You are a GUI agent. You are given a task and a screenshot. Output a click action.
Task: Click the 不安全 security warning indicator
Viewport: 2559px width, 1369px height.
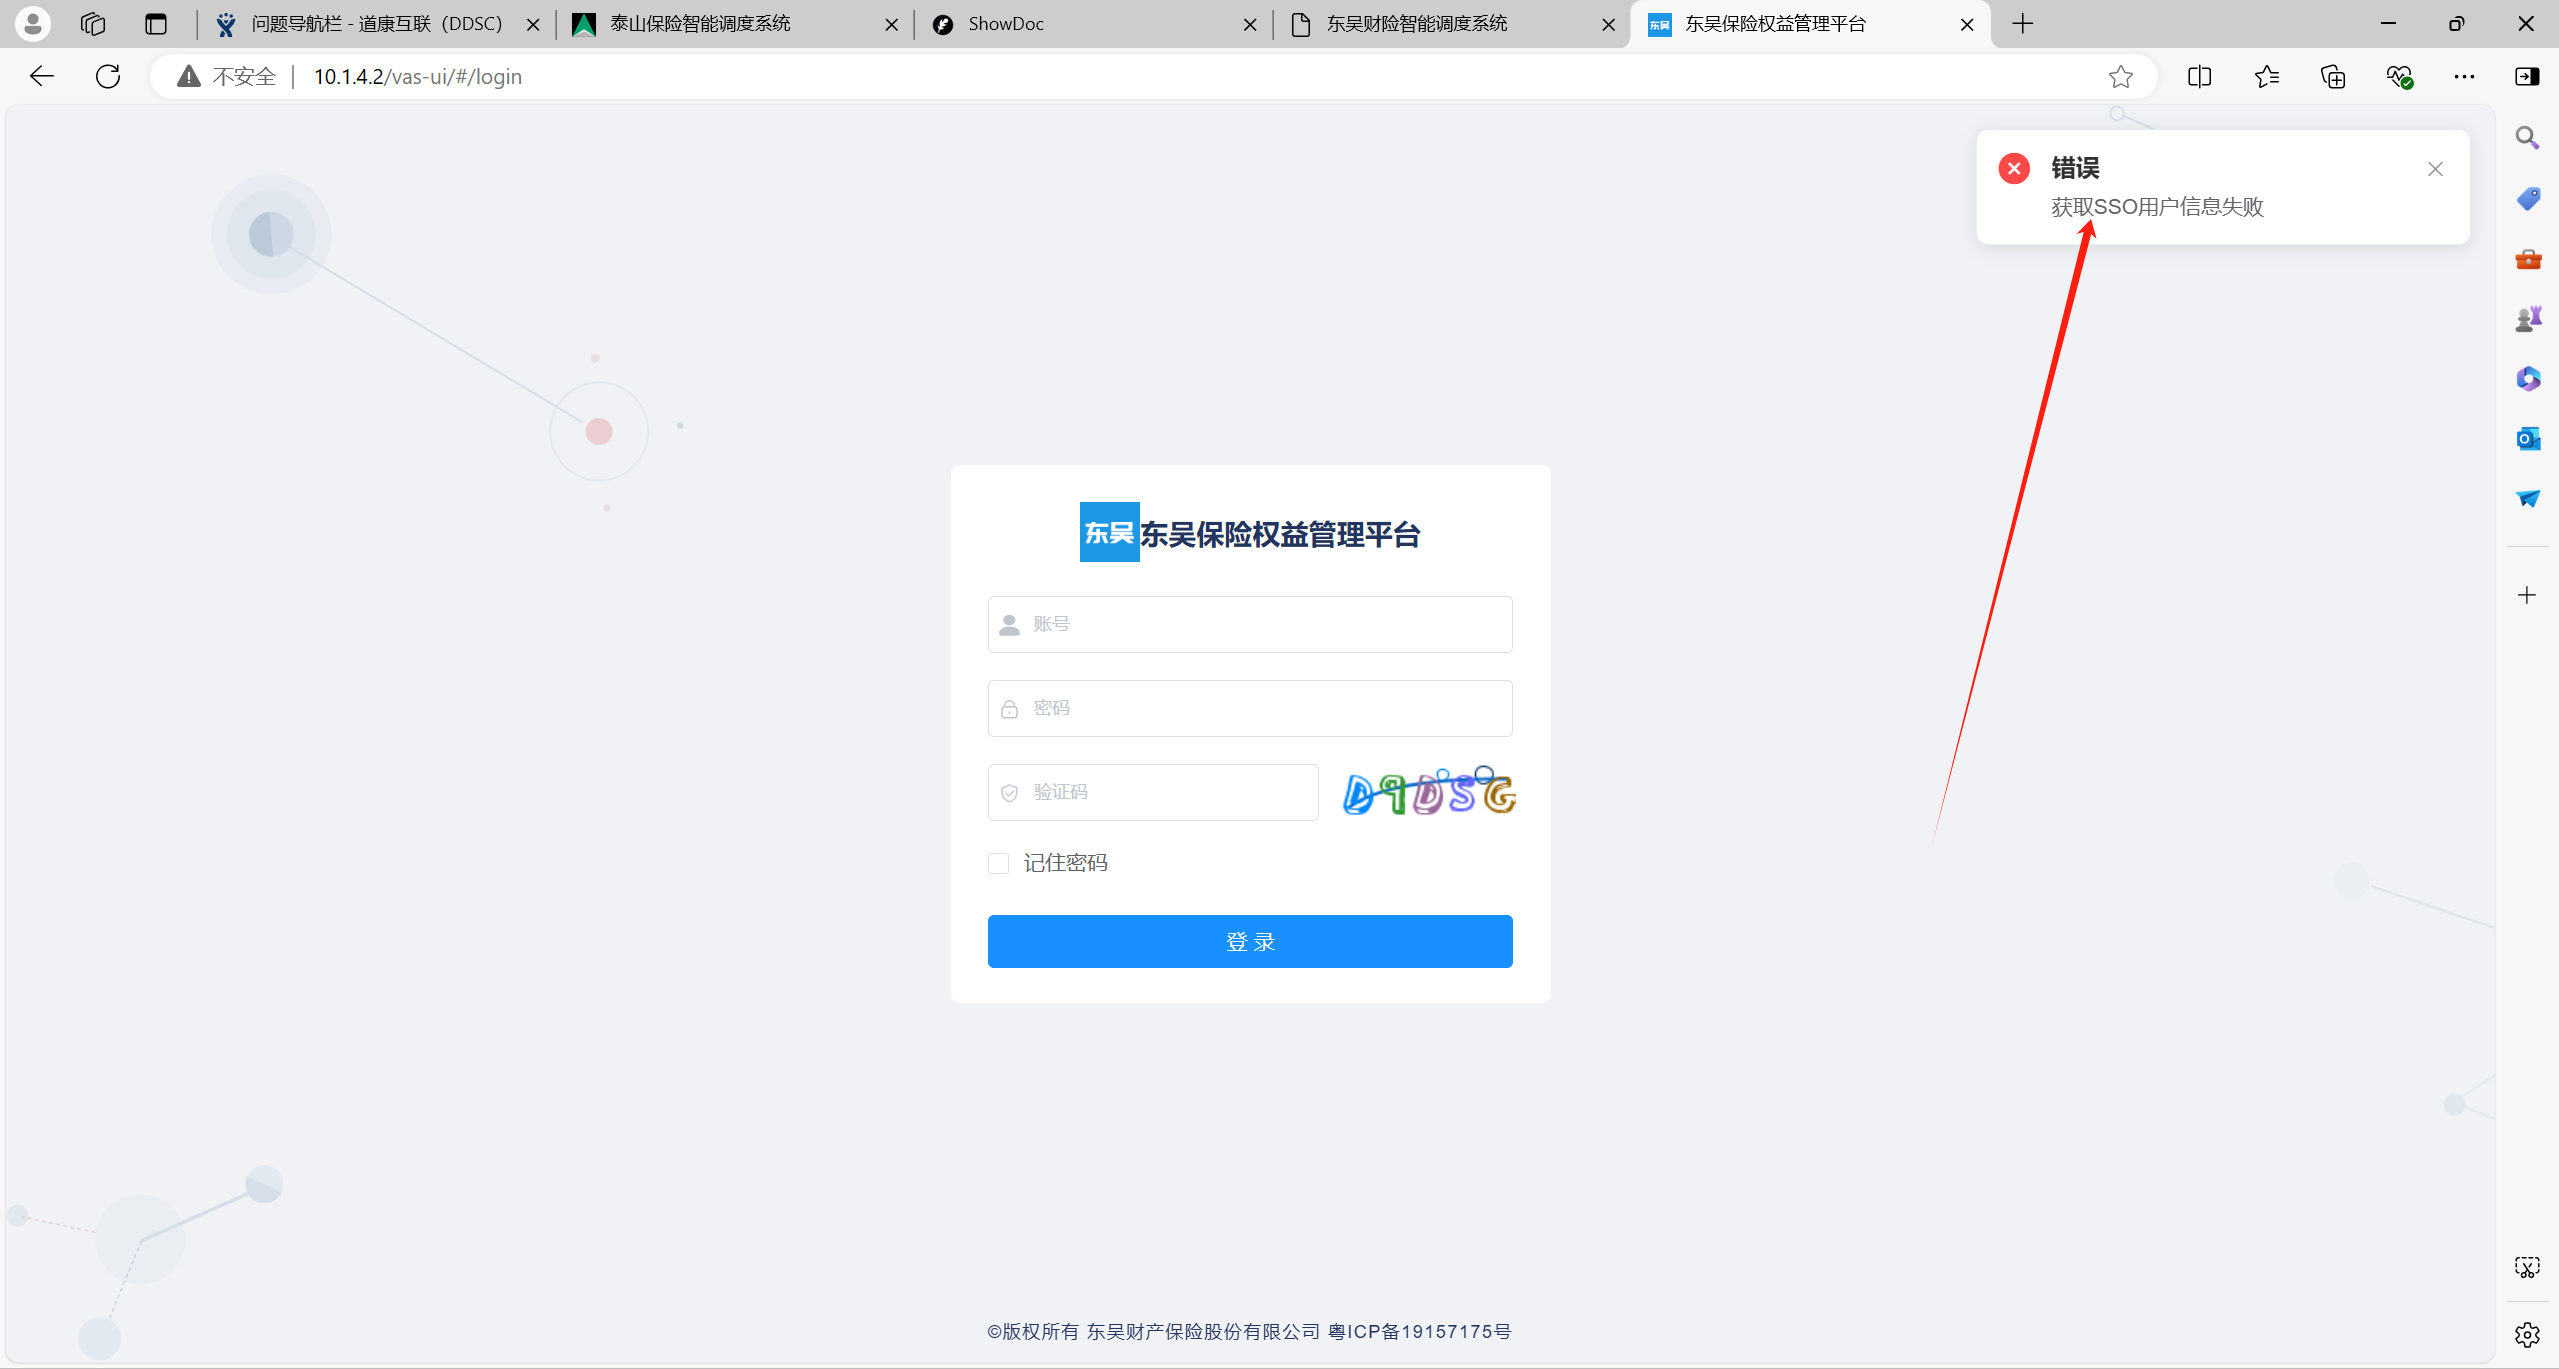[x=227, y=76]
